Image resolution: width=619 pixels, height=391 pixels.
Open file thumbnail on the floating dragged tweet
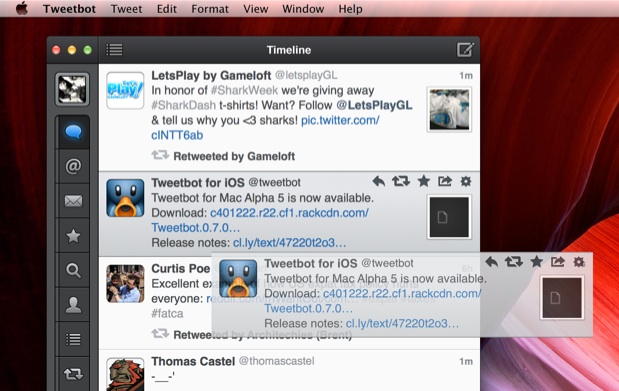point(562,298)
